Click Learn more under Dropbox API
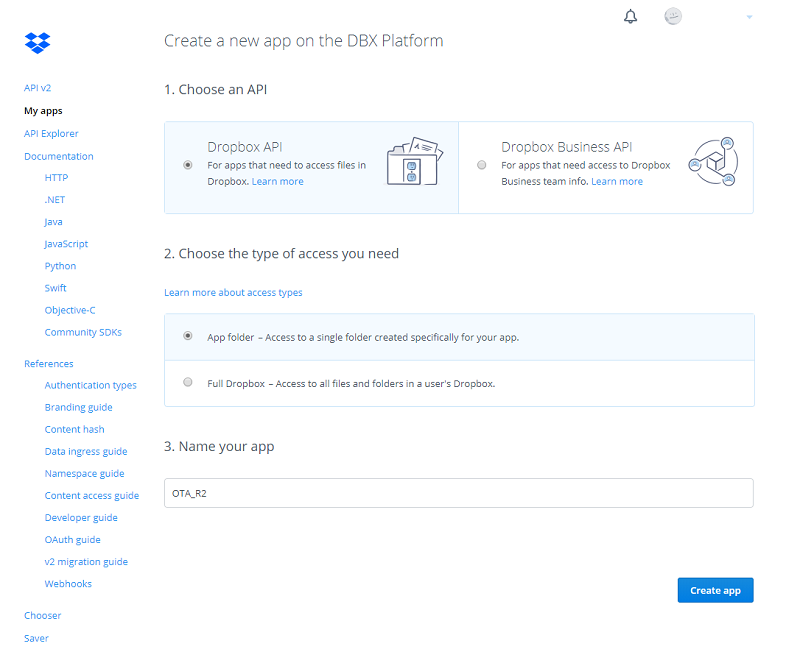Screen dimensions: 800x649 [278, 182]
